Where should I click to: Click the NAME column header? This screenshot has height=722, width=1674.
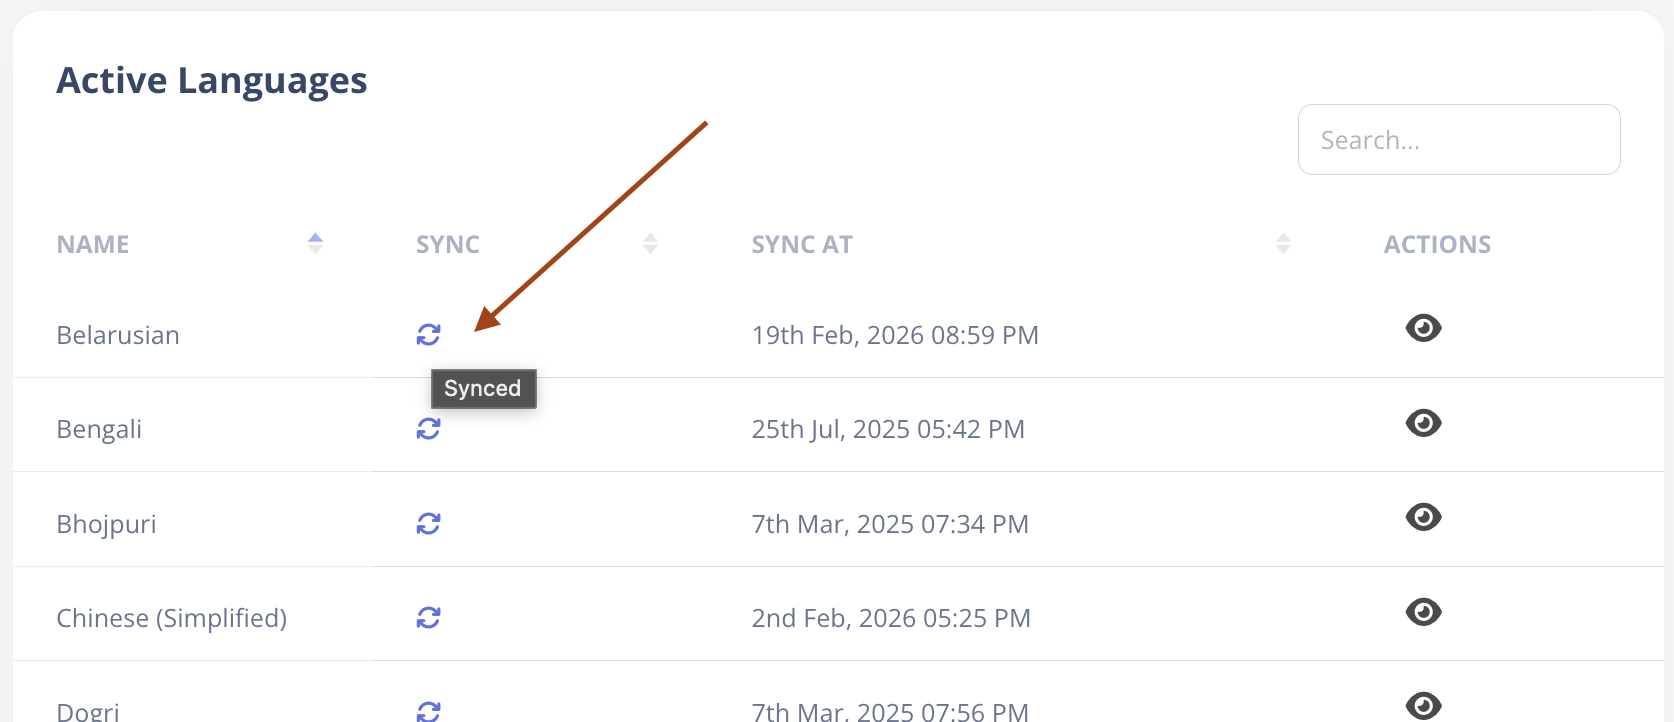pos(93,245)
